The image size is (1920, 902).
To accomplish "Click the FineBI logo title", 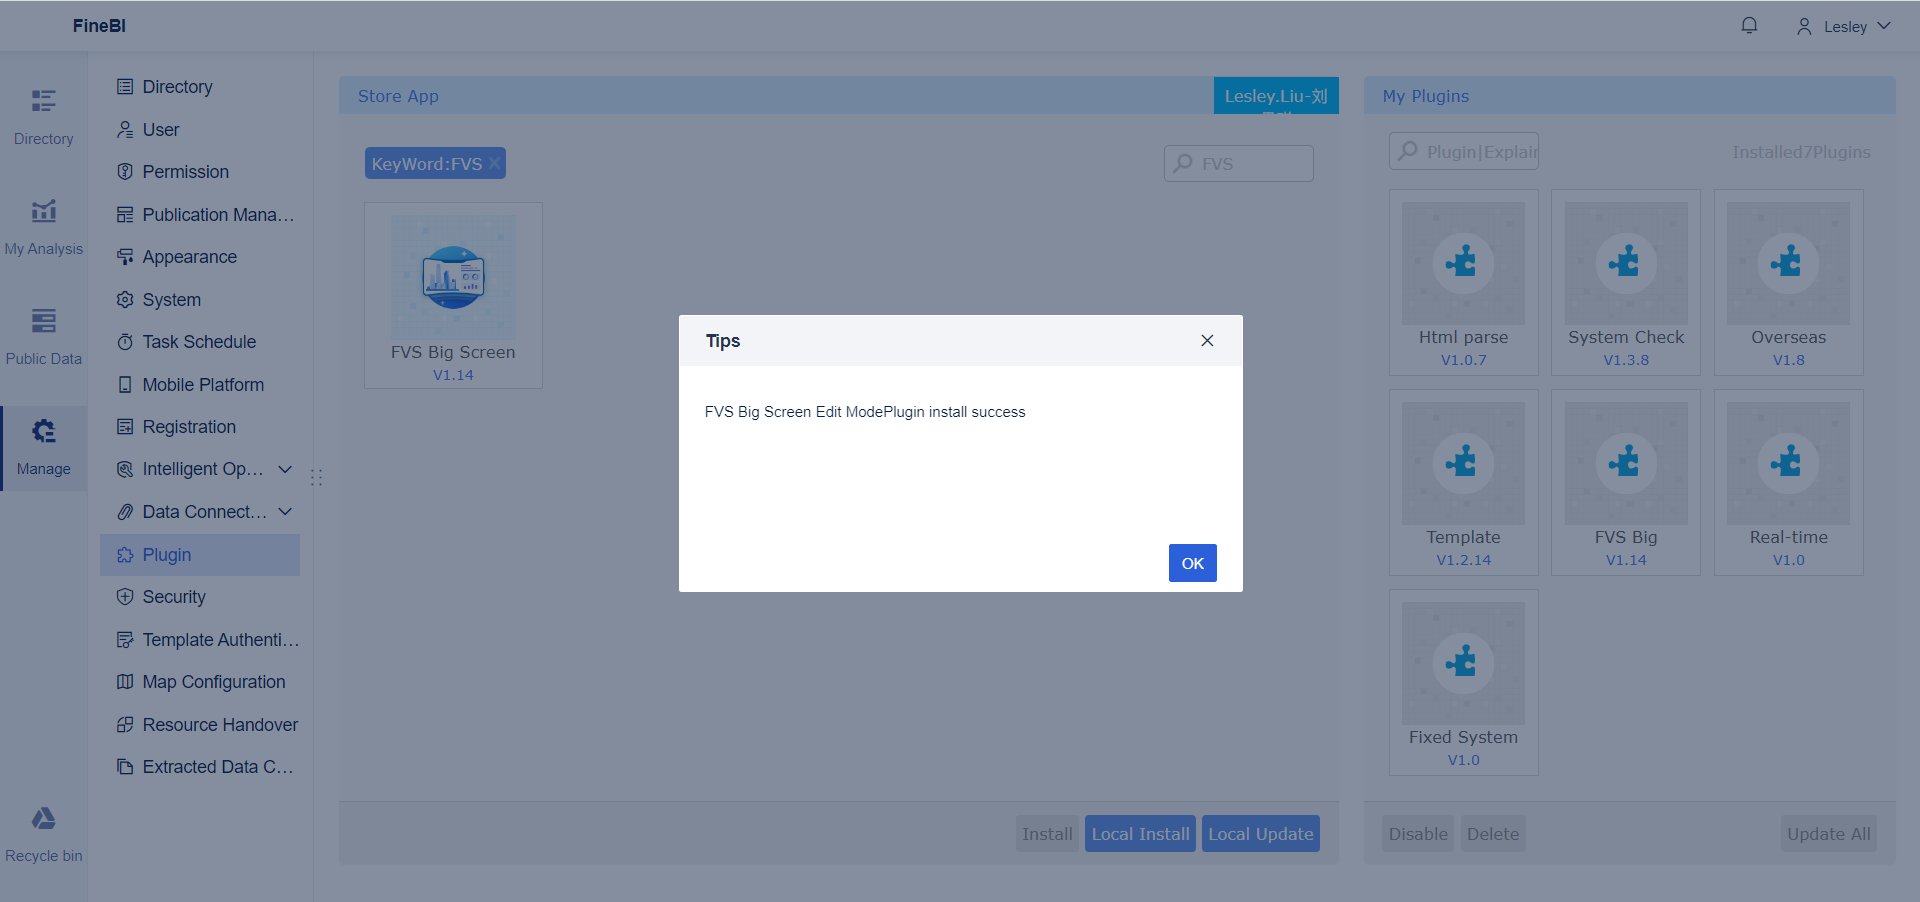I will 99,26.
